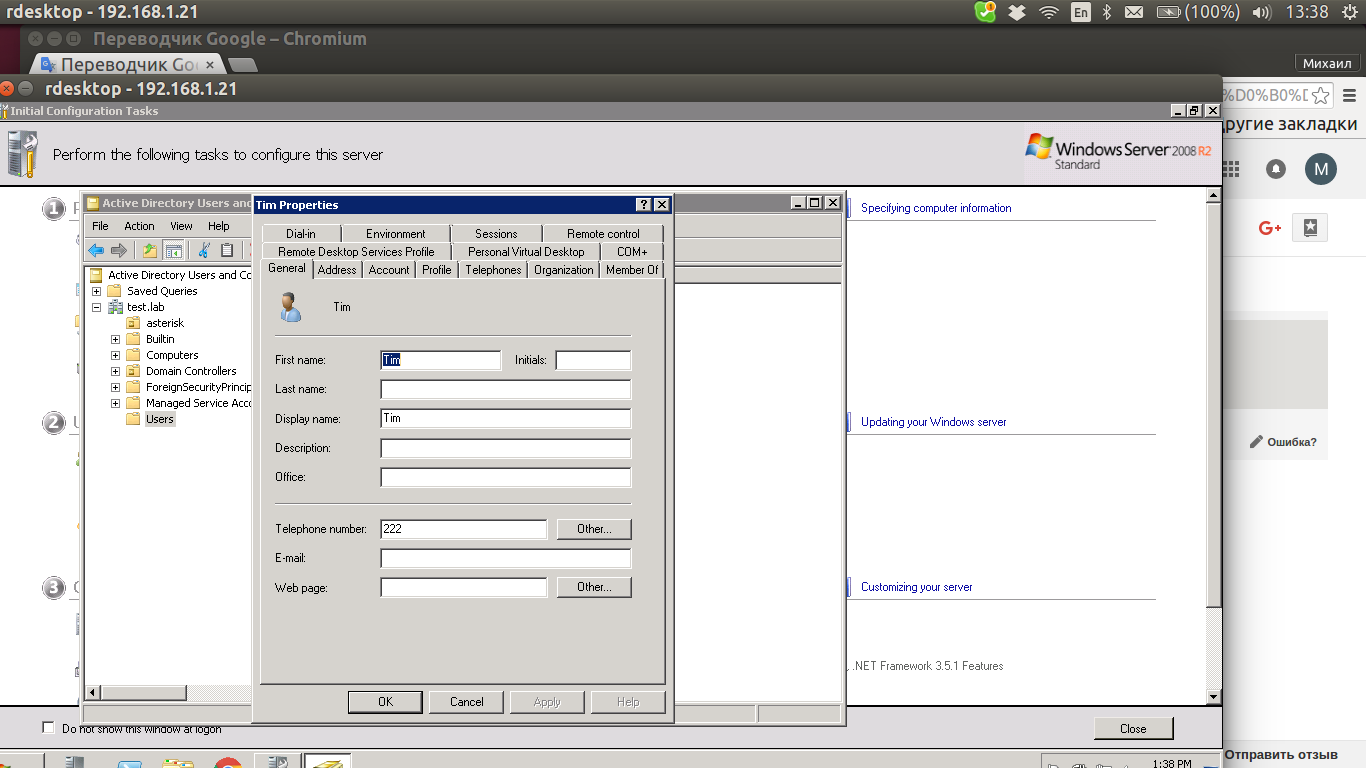Click the show/hide console tree icon
This screenshot has width=1366, height=768.
coord(173,250)
